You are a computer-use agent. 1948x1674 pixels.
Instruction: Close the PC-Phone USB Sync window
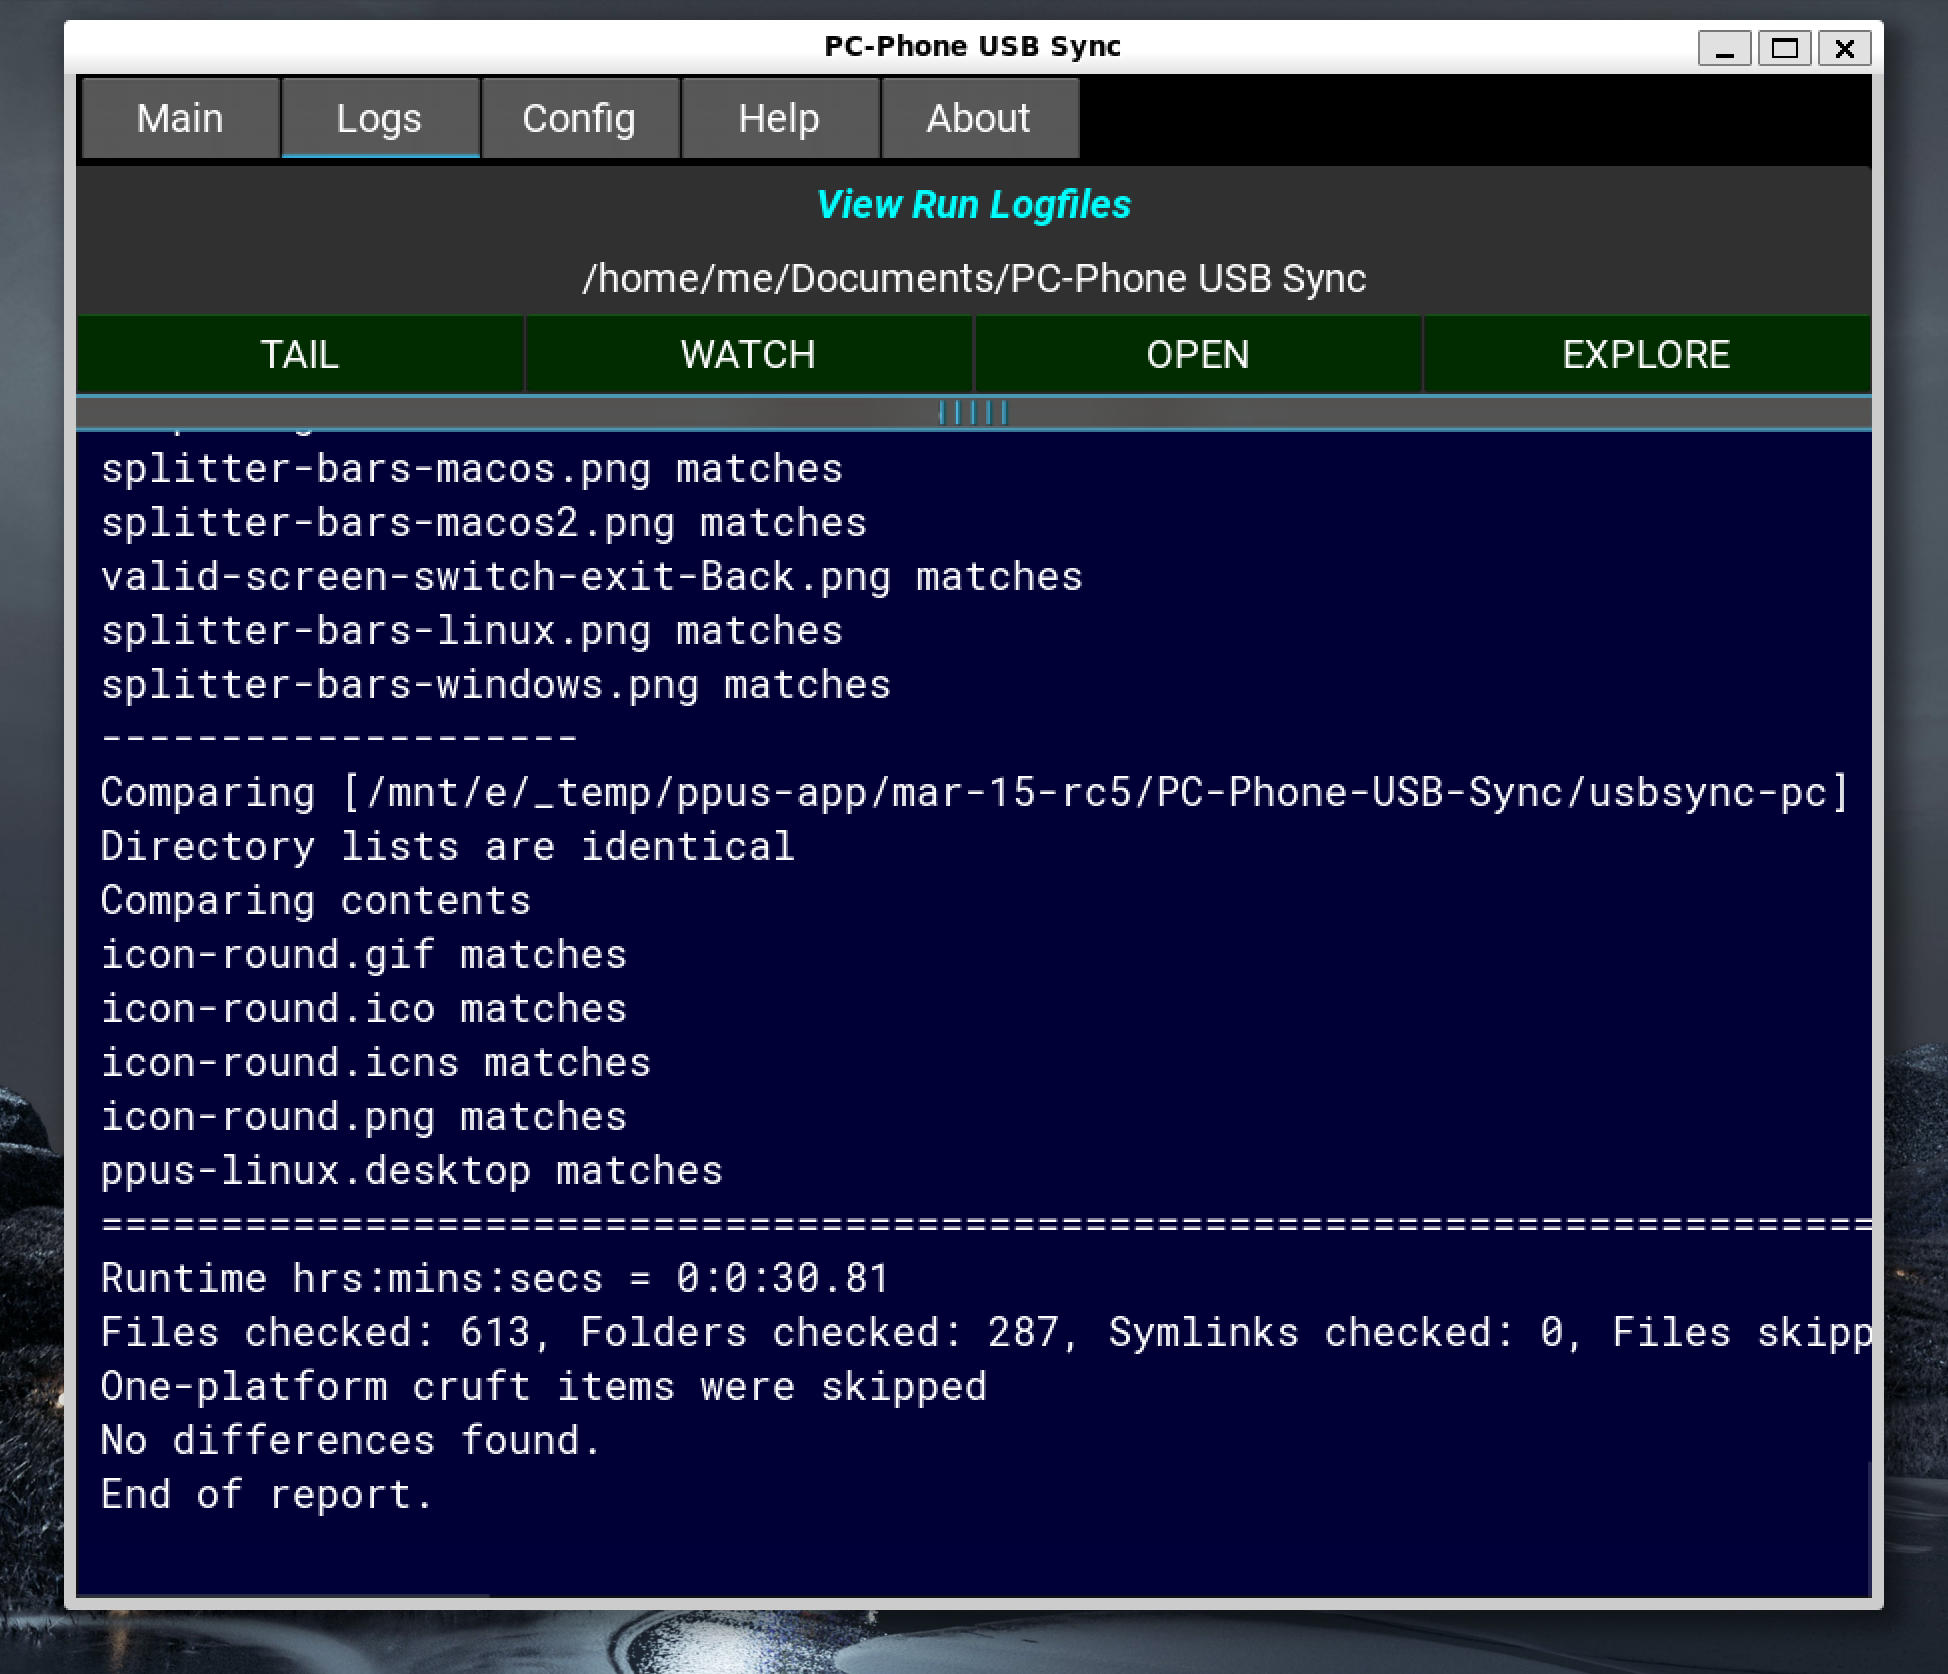click(x=1845, y=48)
